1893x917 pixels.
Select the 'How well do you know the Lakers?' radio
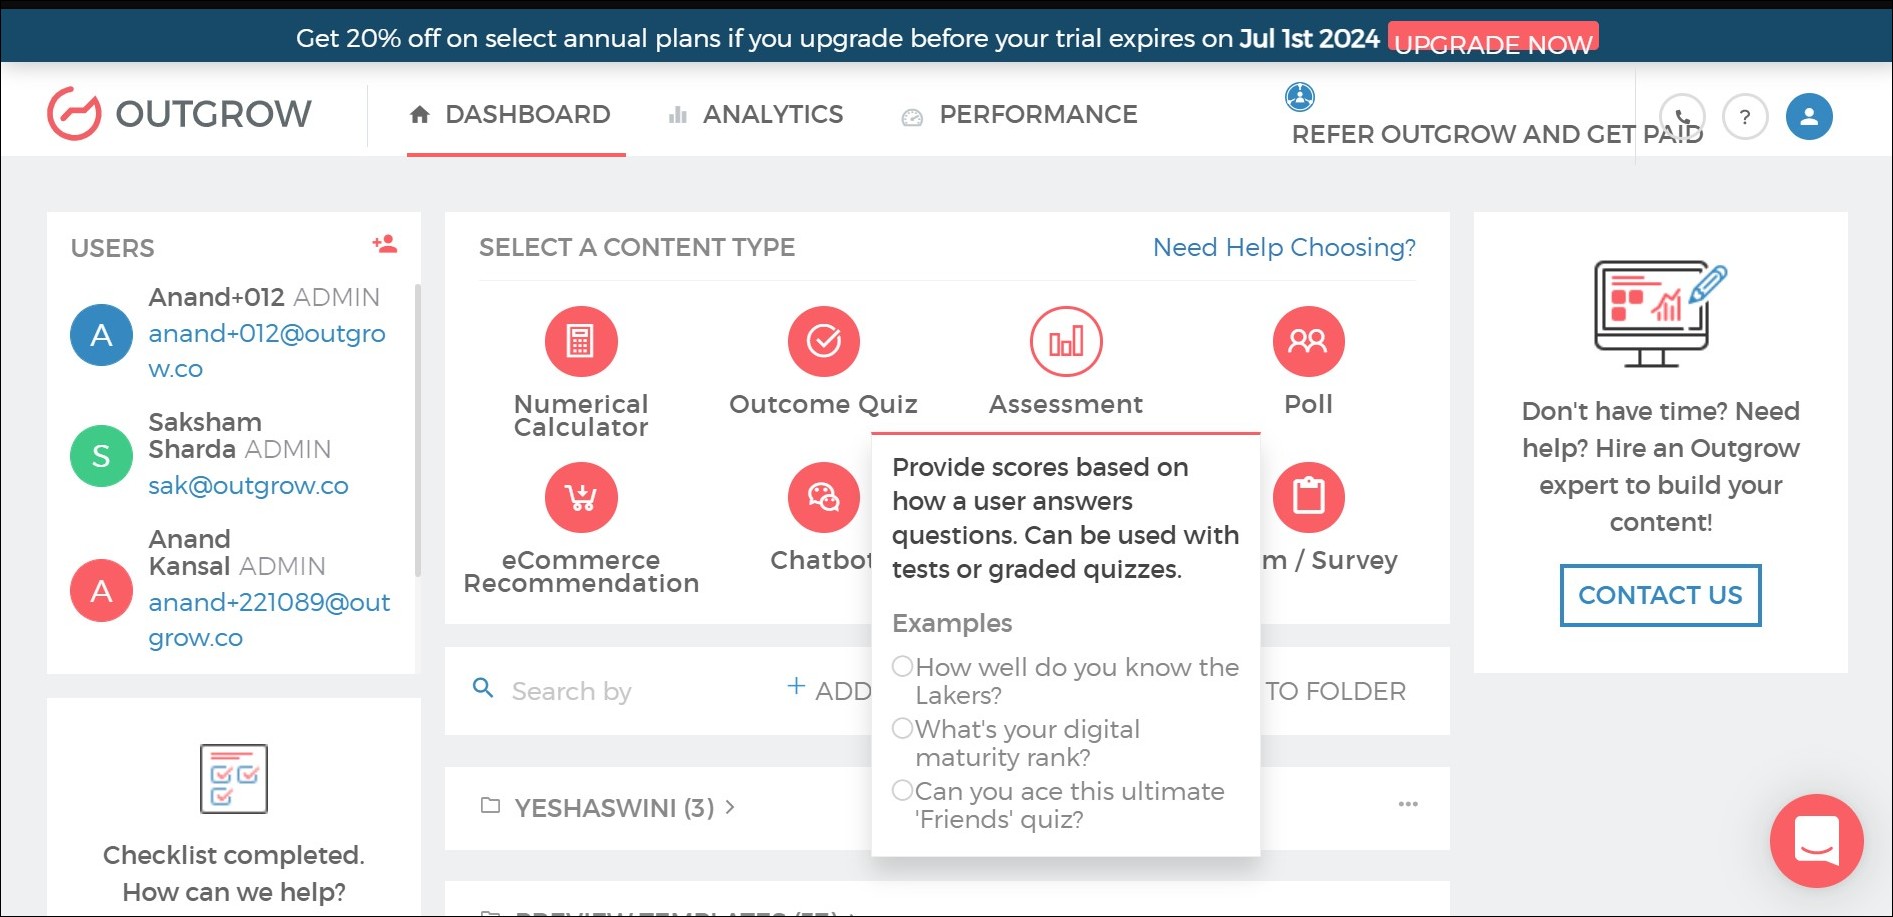(903, 667)
